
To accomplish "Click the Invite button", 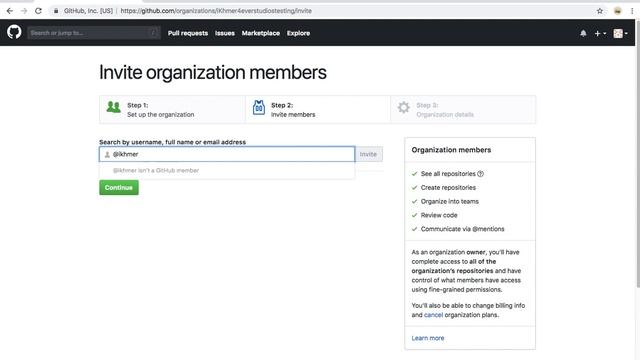I will (x=369, y=154).
